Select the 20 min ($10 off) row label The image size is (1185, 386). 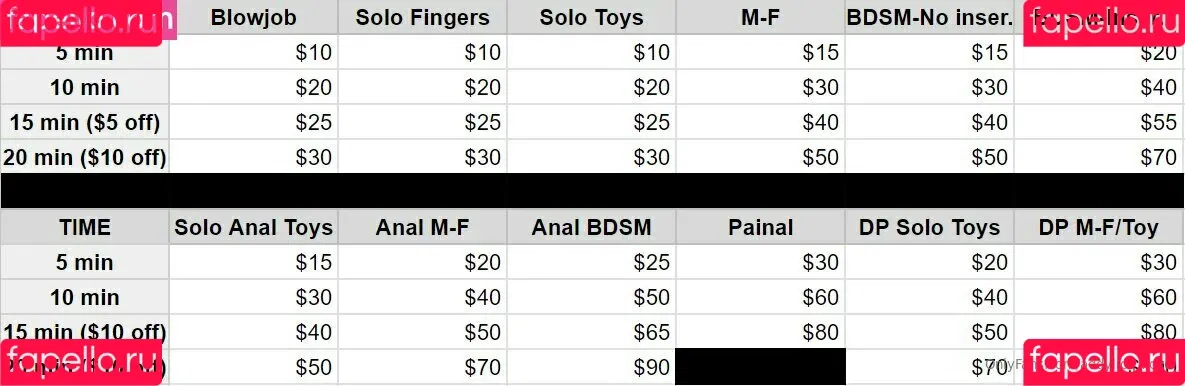pos(85,157)
